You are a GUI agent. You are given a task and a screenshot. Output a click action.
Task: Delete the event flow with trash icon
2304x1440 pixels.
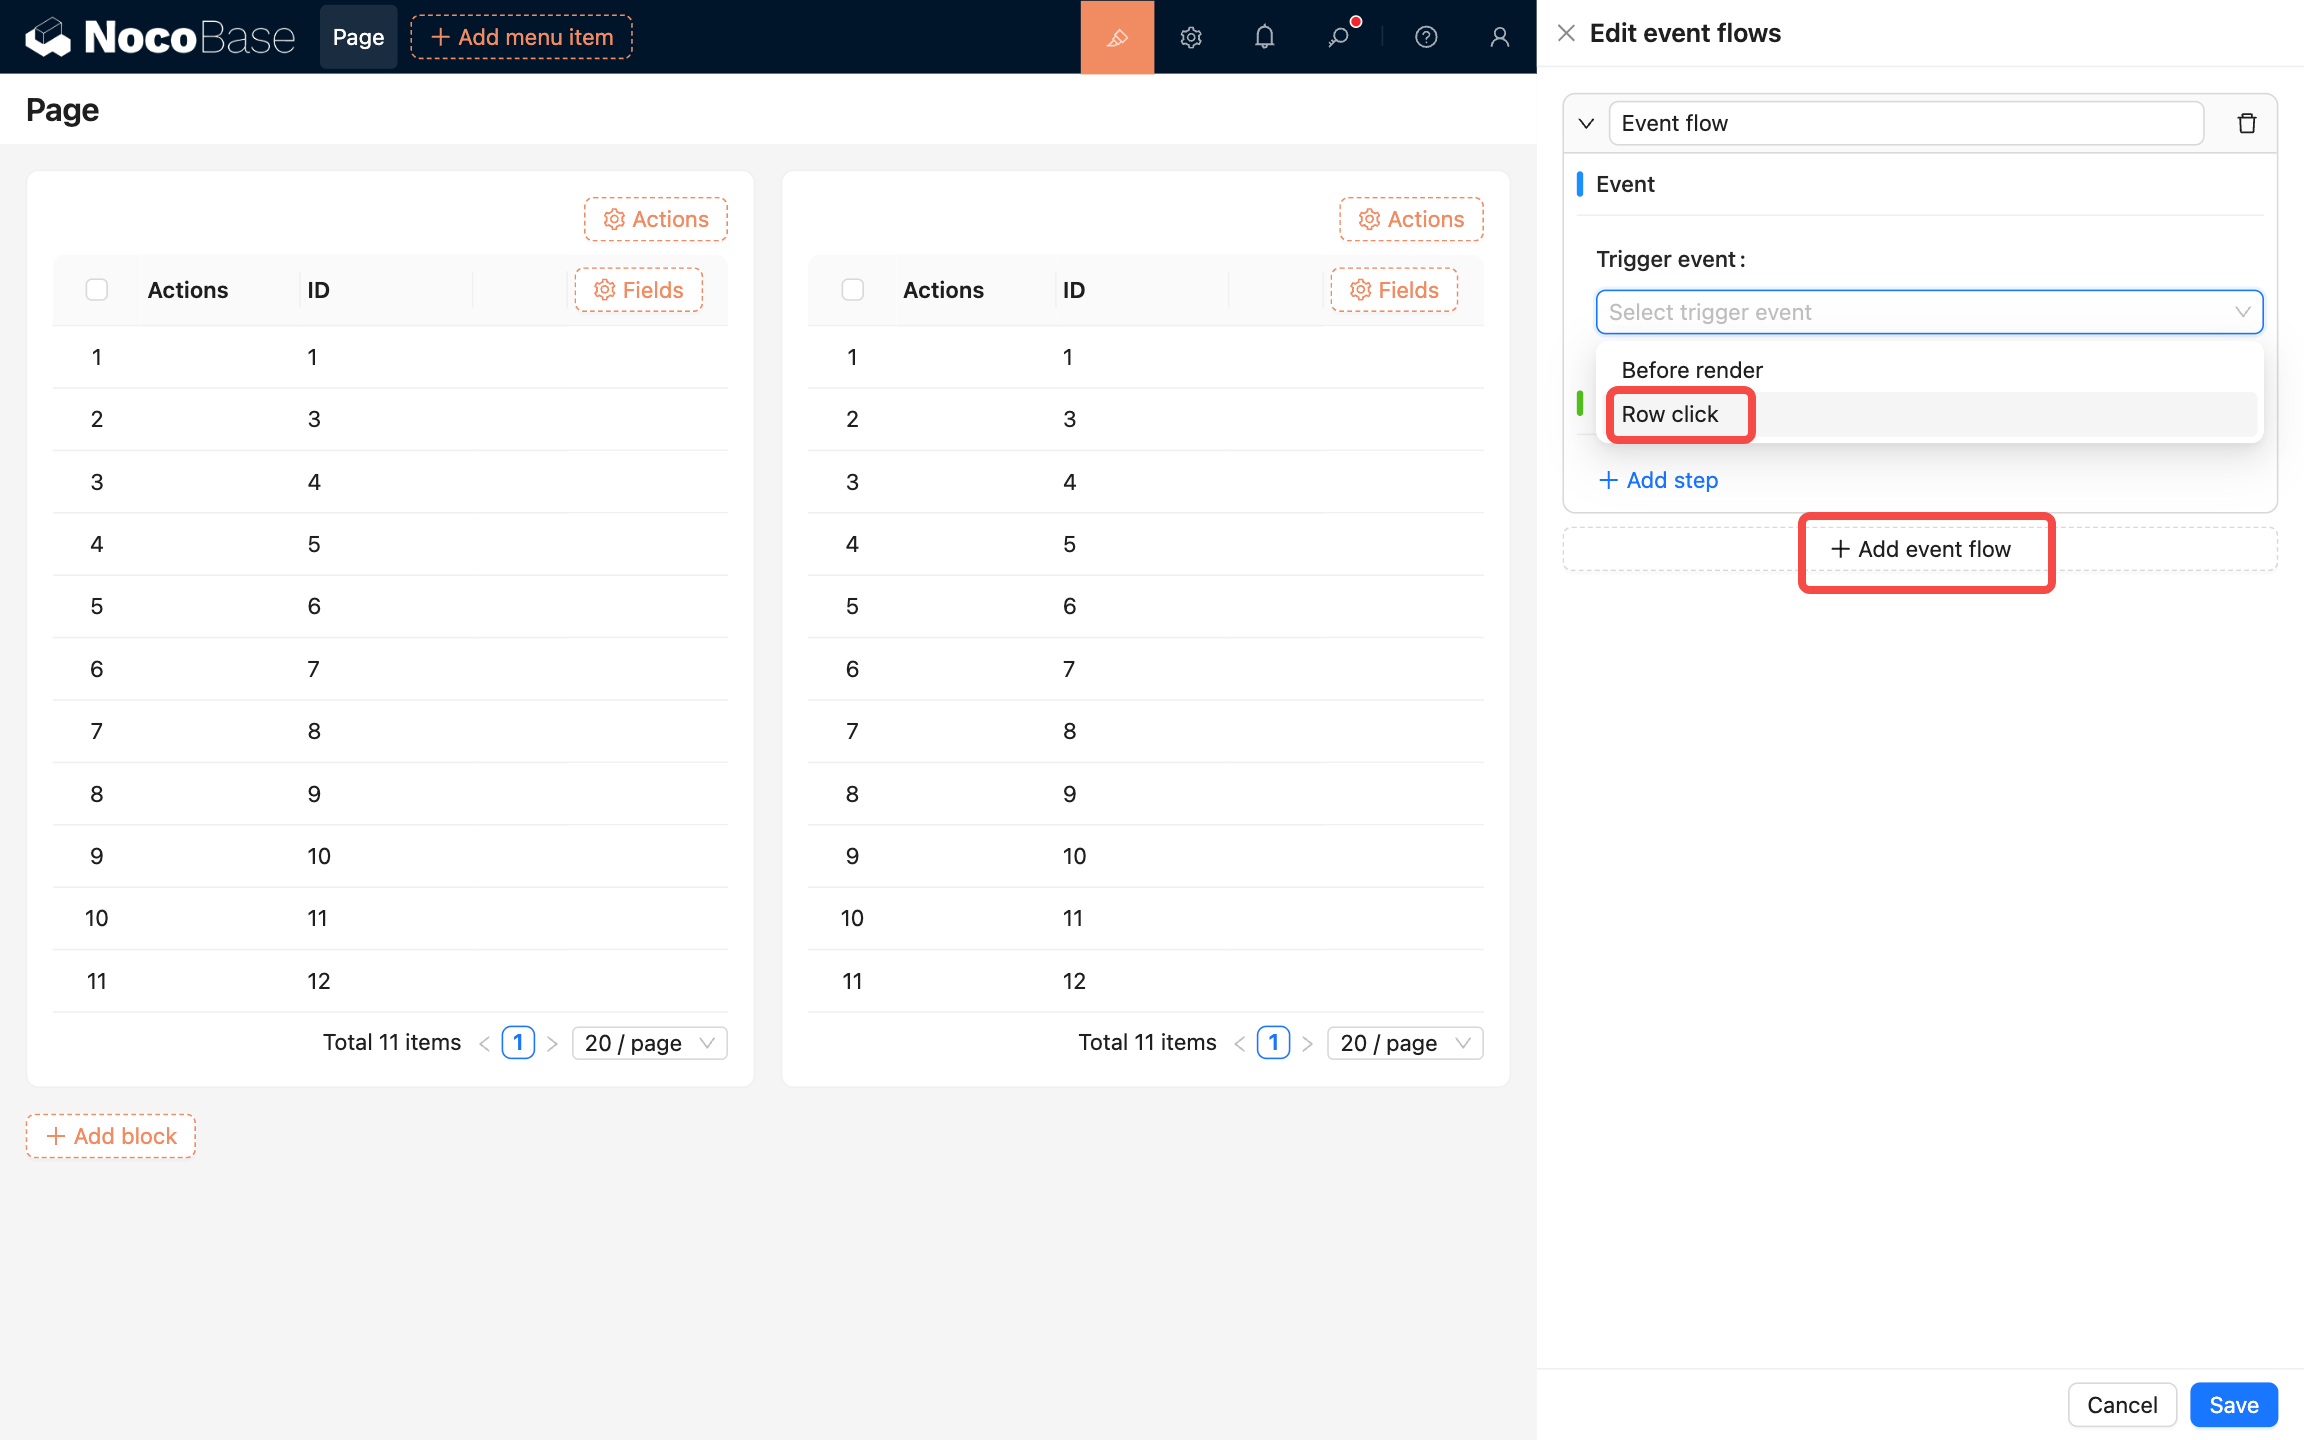[x=2246, y=123]
